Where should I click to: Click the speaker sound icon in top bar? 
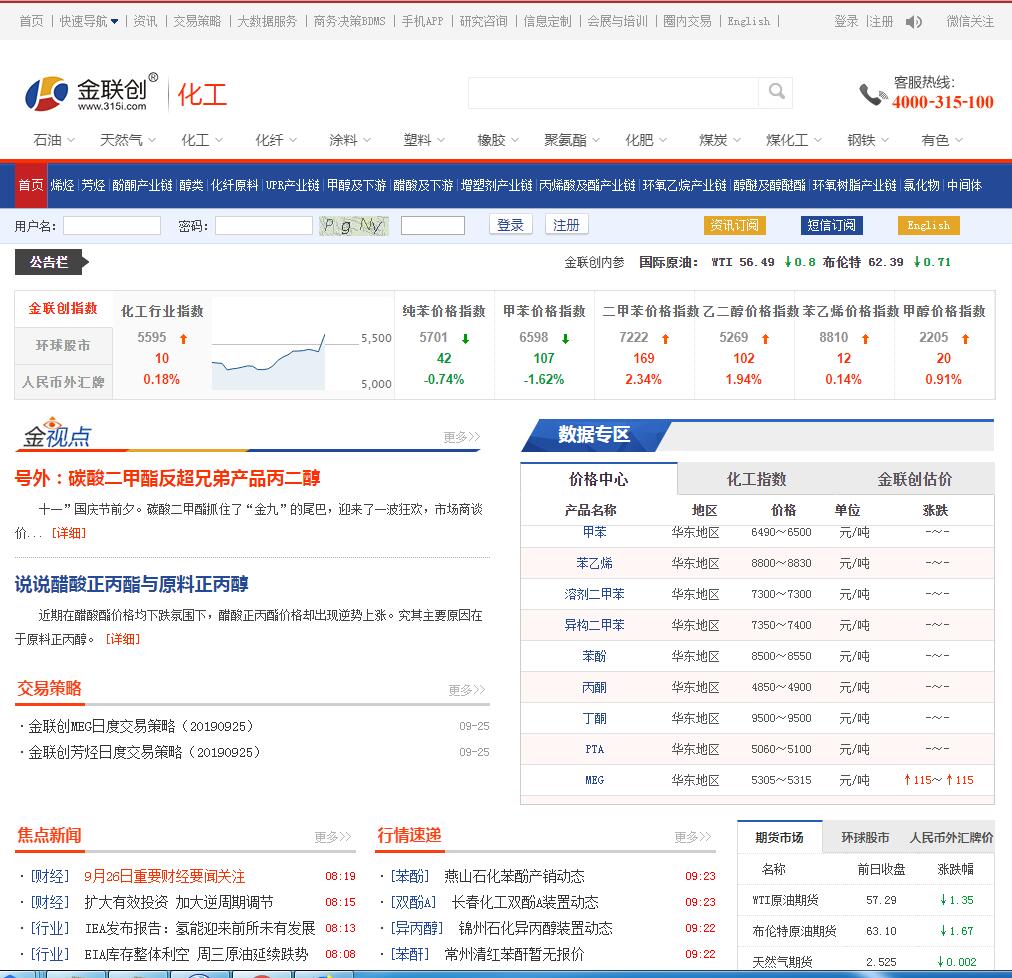pyautogui.click(x=913, y=22)
